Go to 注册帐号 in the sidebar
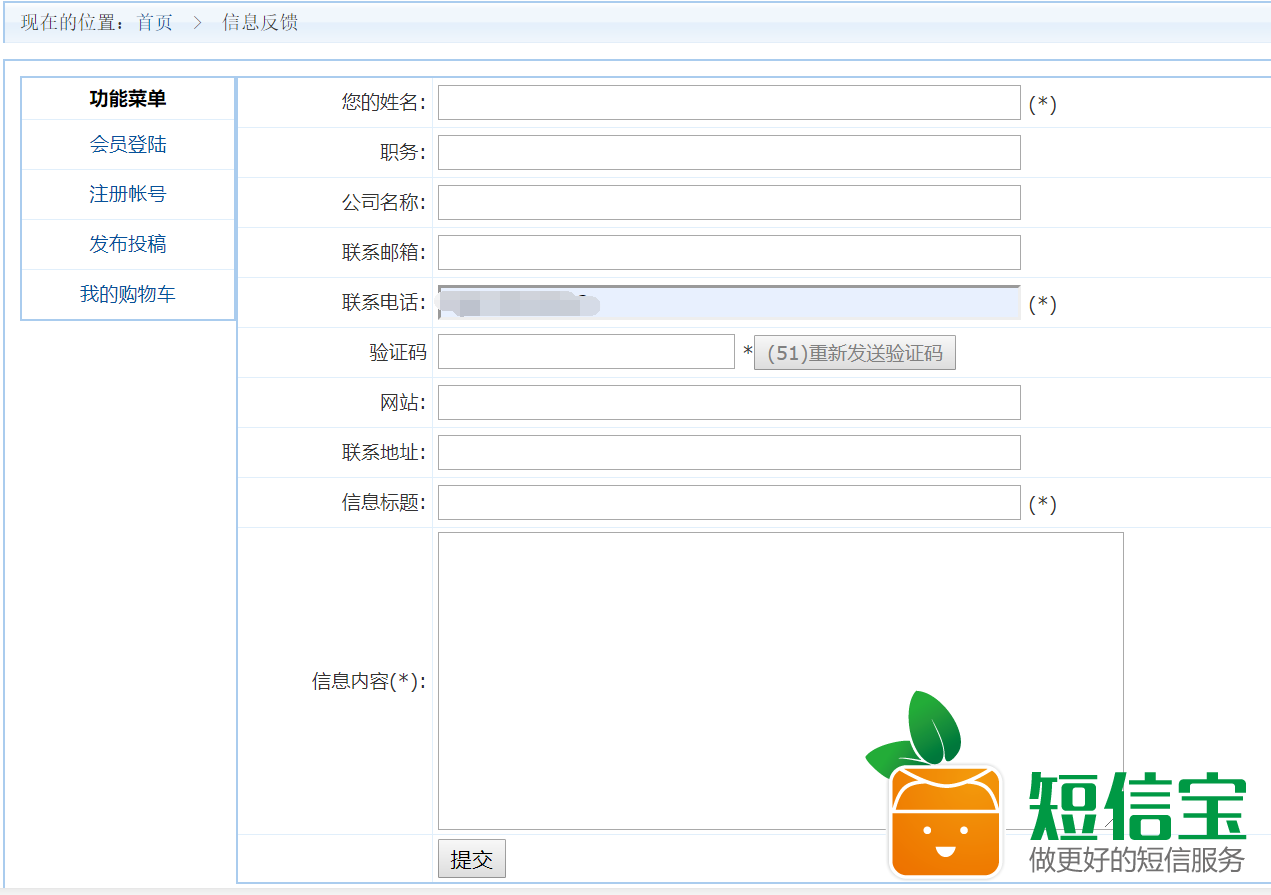 (x=128, y=194)
